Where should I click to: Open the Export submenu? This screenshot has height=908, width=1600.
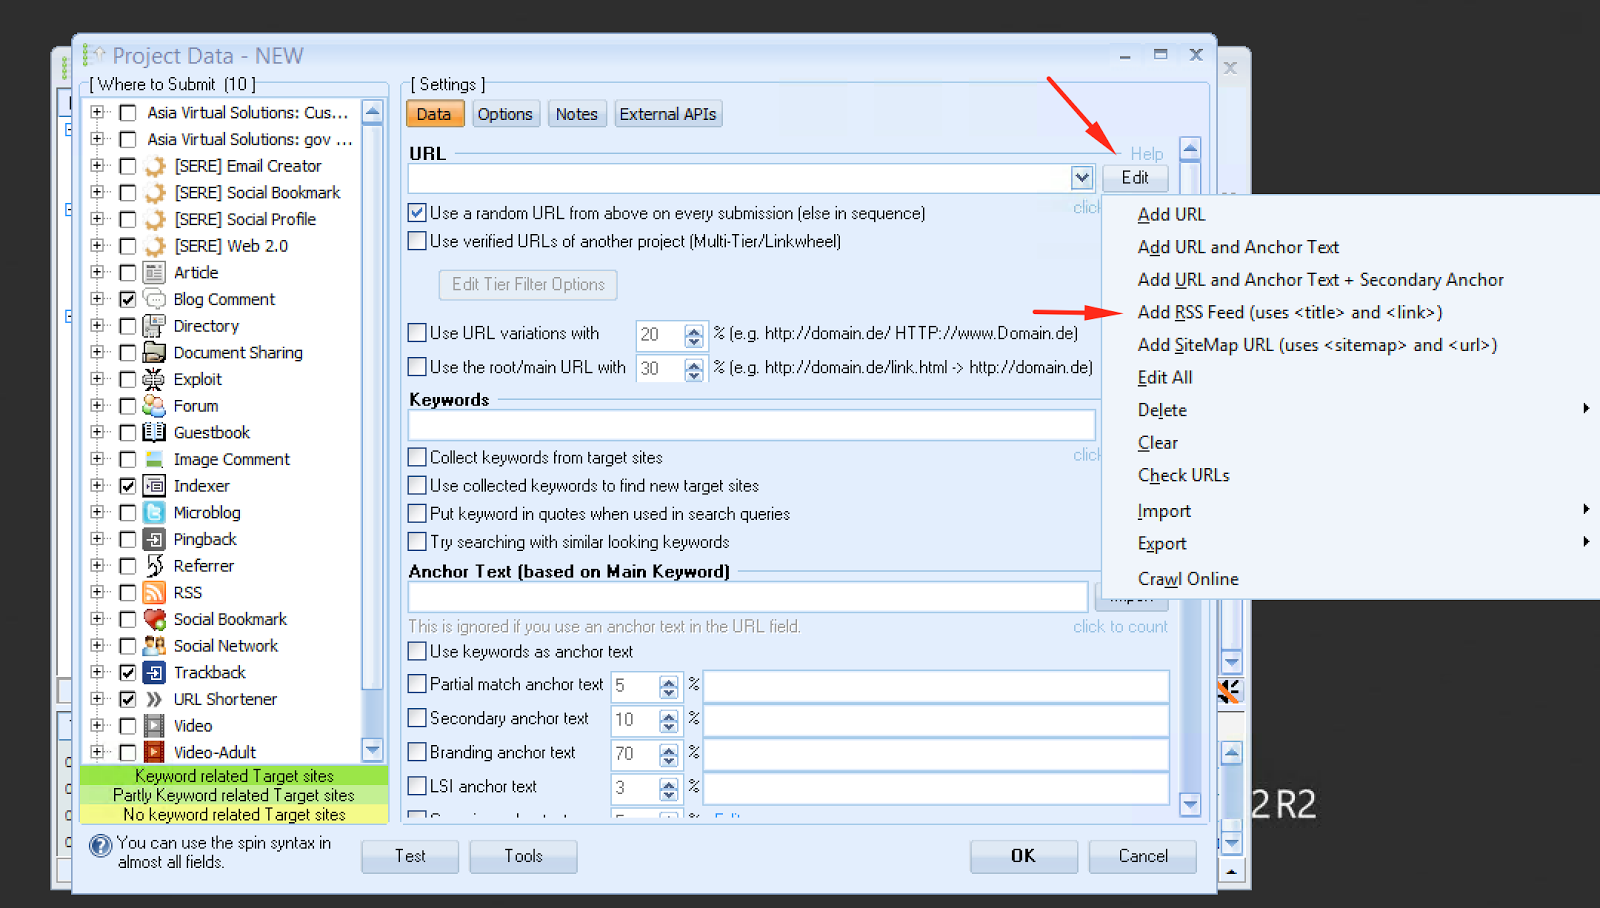[1364, 544]
